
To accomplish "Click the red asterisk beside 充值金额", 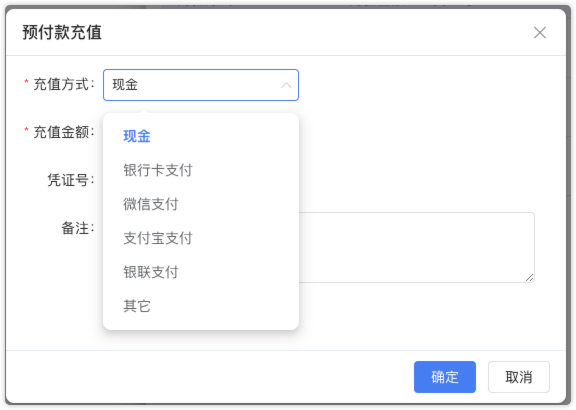I will (26, 129).
